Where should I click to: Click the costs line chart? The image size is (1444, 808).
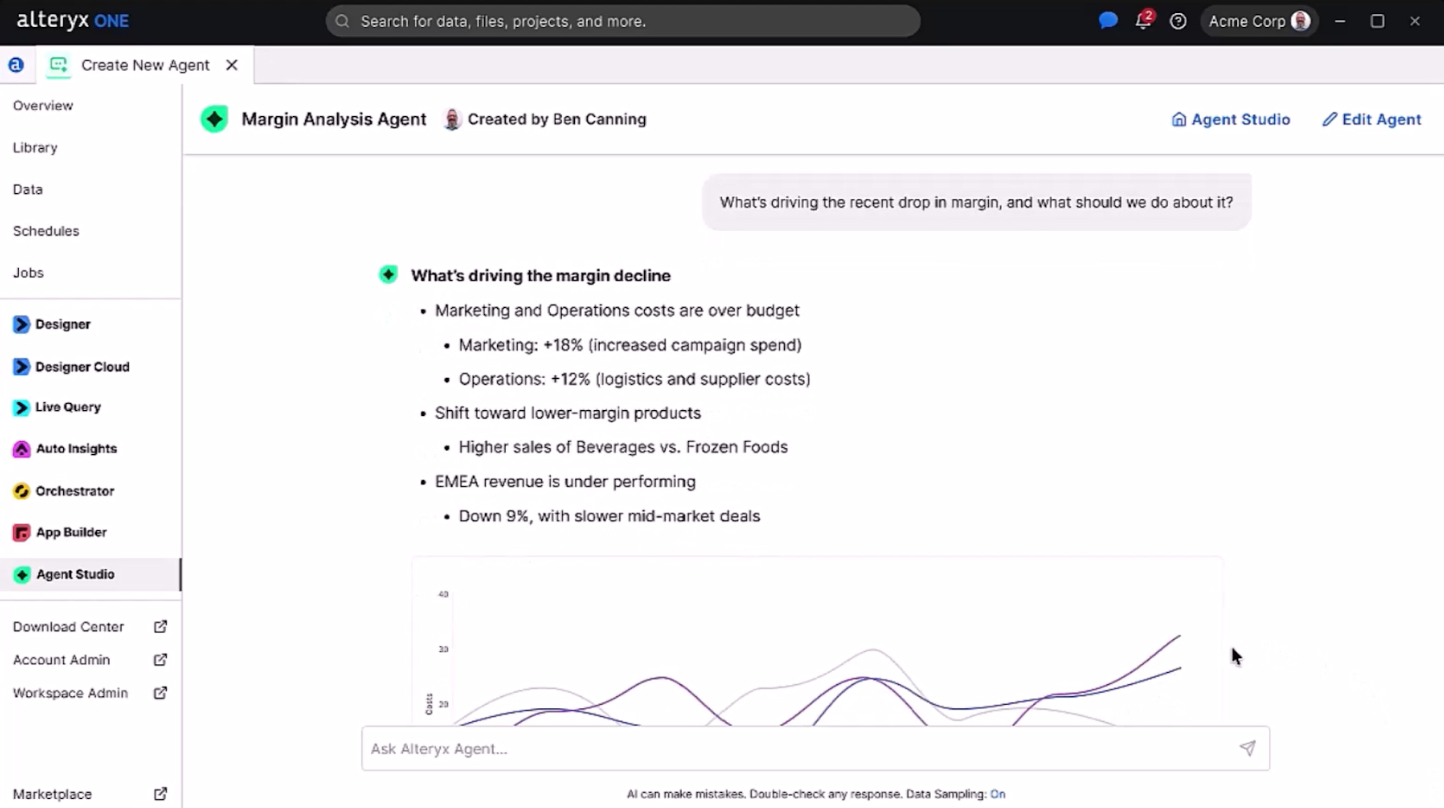(817, 642)
